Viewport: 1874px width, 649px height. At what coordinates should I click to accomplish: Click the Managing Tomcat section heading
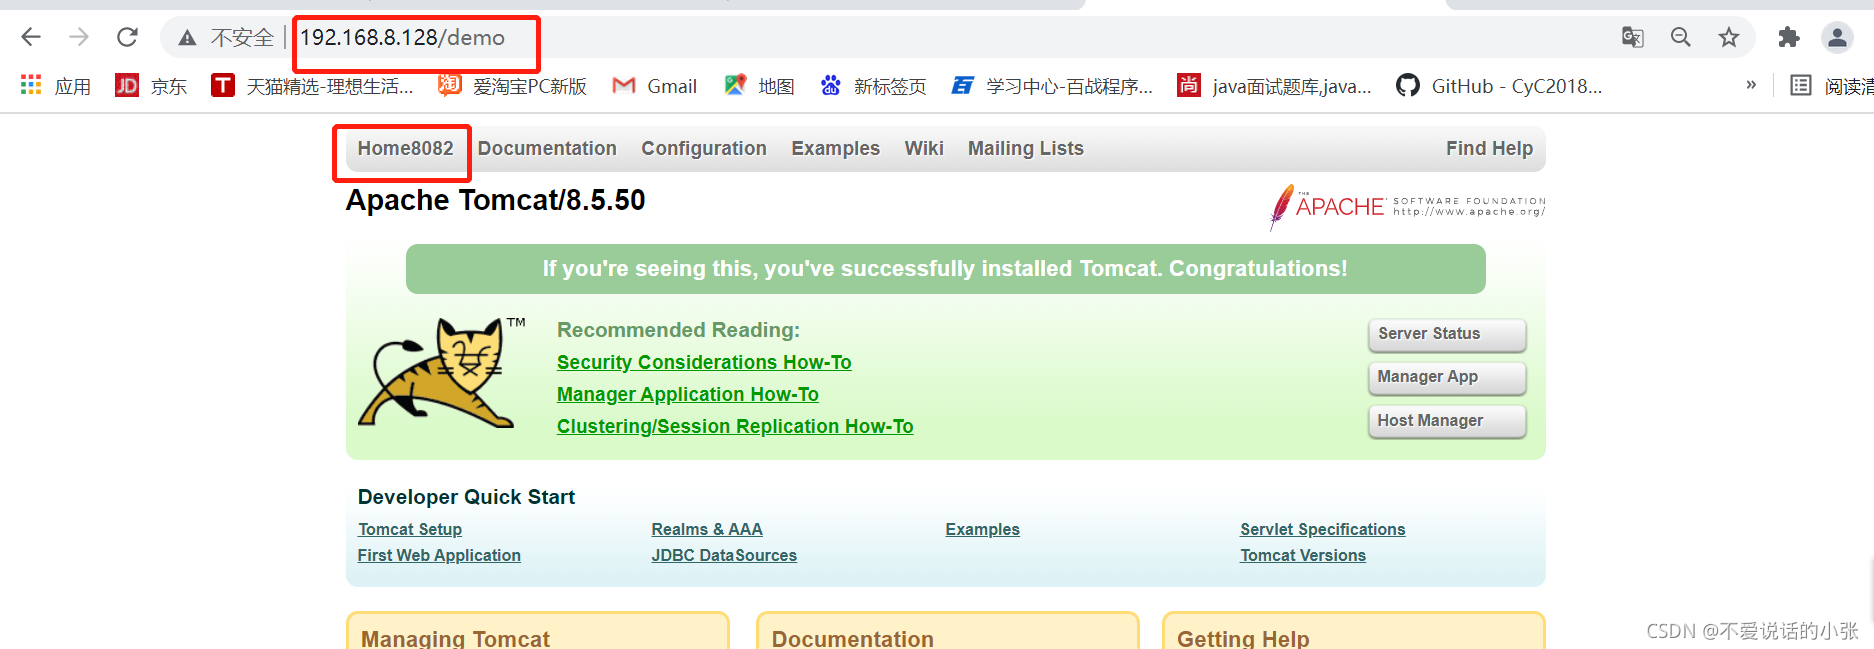click(455, 638)
